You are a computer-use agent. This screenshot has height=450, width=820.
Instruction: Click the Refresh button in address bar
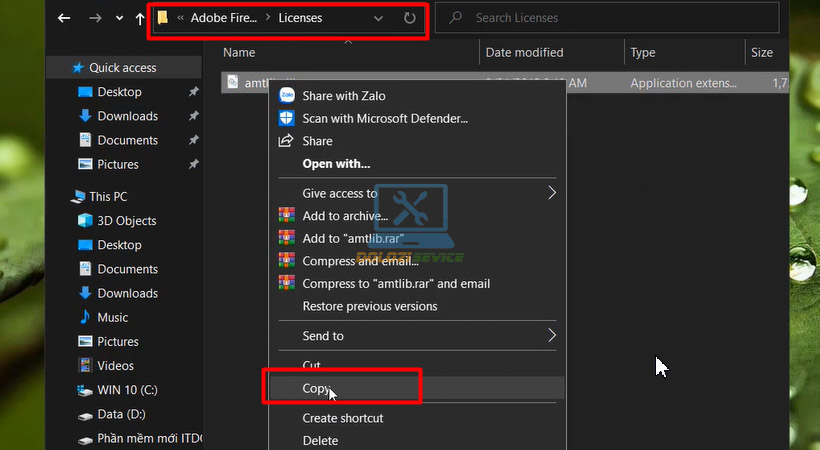click(x=409, y=18)
